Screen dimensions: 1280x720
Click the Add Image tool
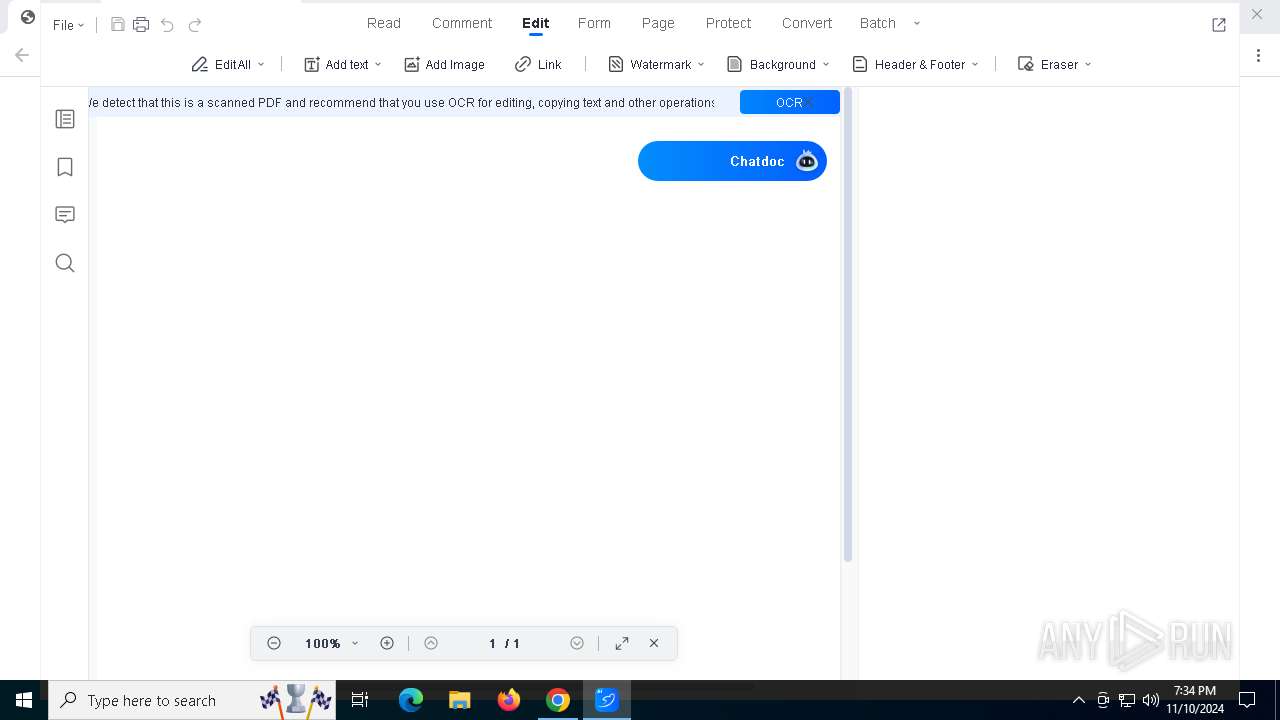point(444,64)
